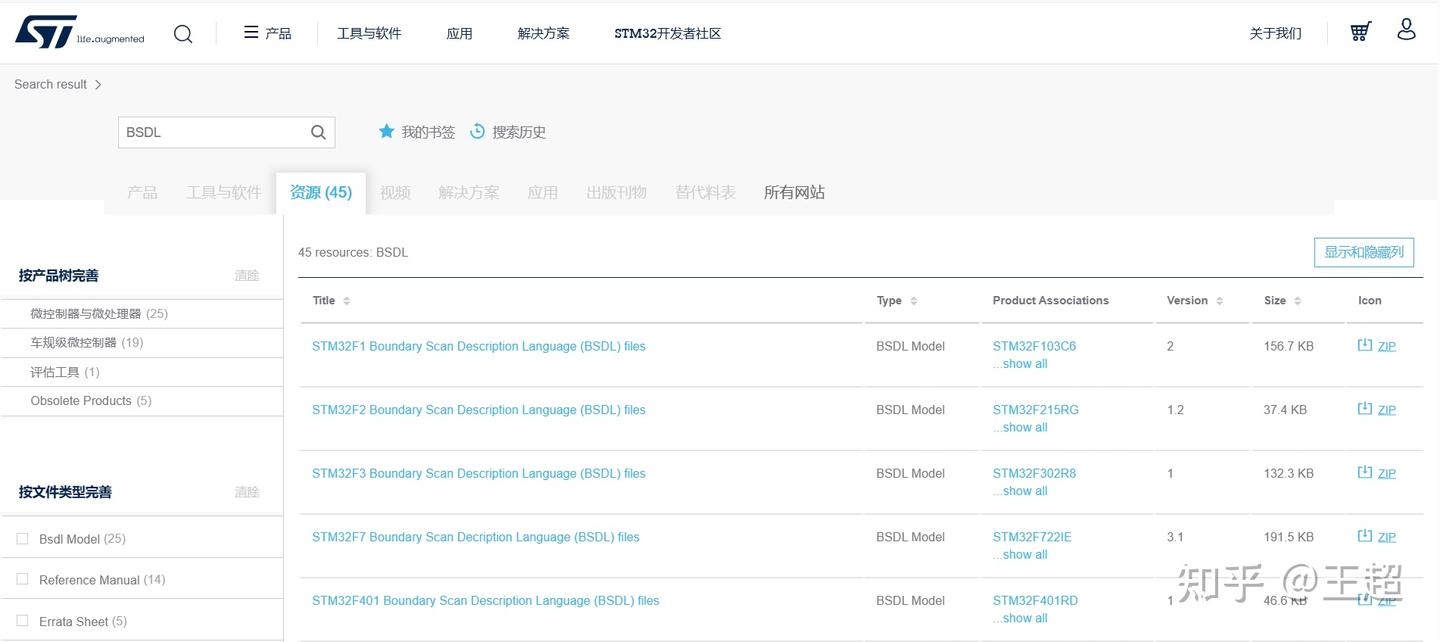Screen dimensions: 1440x642
Task: Download STM32F7 BSDL ZIP icon
Action: pyautogui.click(x=1365, y=536)
